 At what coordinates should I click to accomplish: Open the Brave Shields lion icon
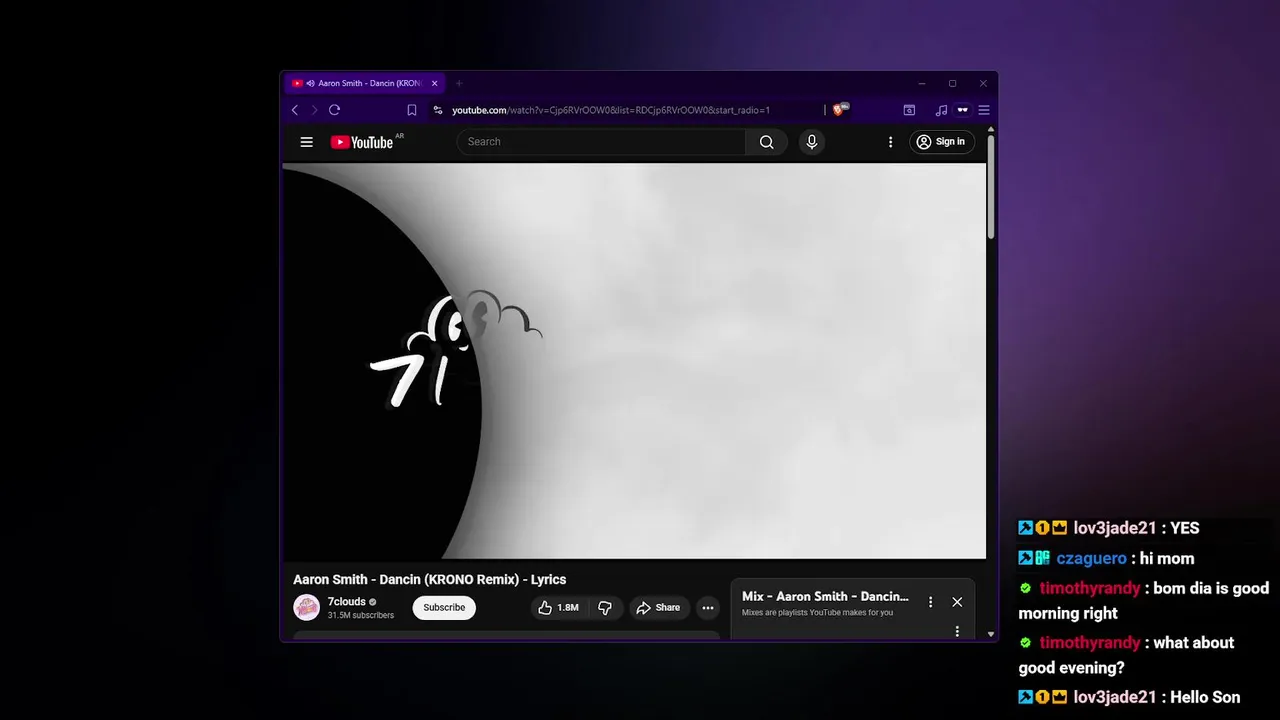(x=840, y=109)
